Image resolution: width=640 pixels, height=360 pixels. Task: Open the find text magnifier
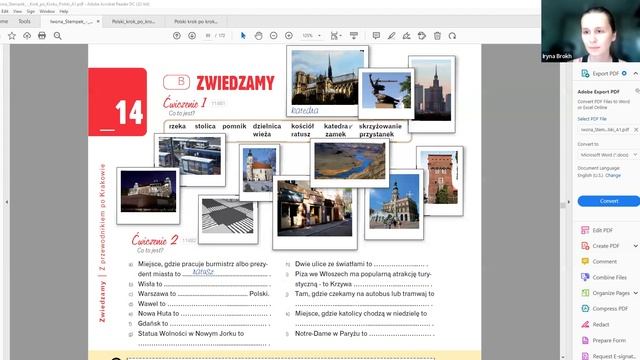[58, 36]
